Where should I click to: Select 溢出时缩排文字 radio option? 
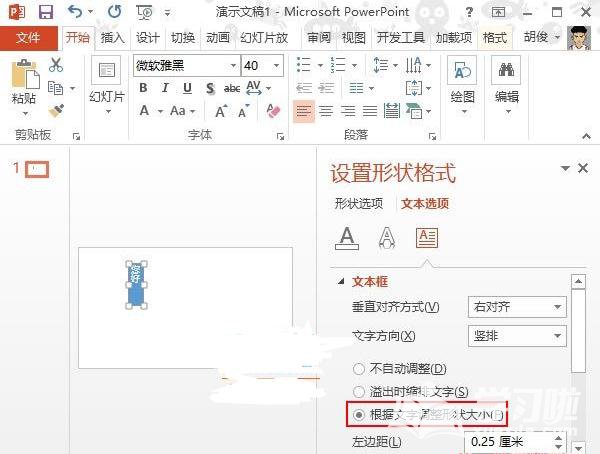point(360,391)
